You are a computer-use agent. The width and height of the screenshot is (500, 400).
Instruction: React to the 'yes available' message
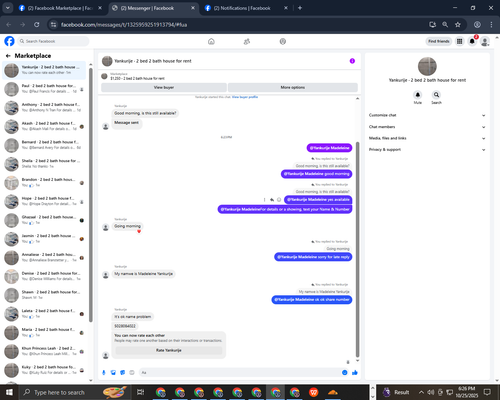(279, 200)
